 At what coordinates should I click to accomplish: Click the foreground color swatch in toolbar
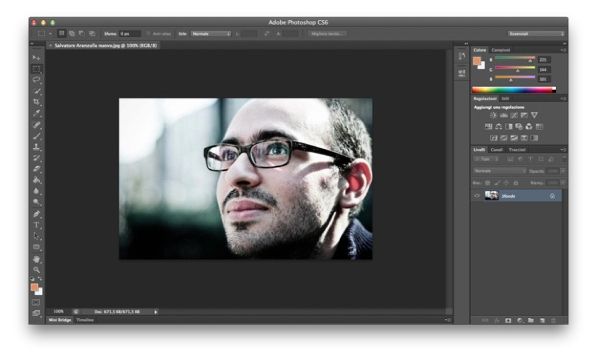coord(34,287)
